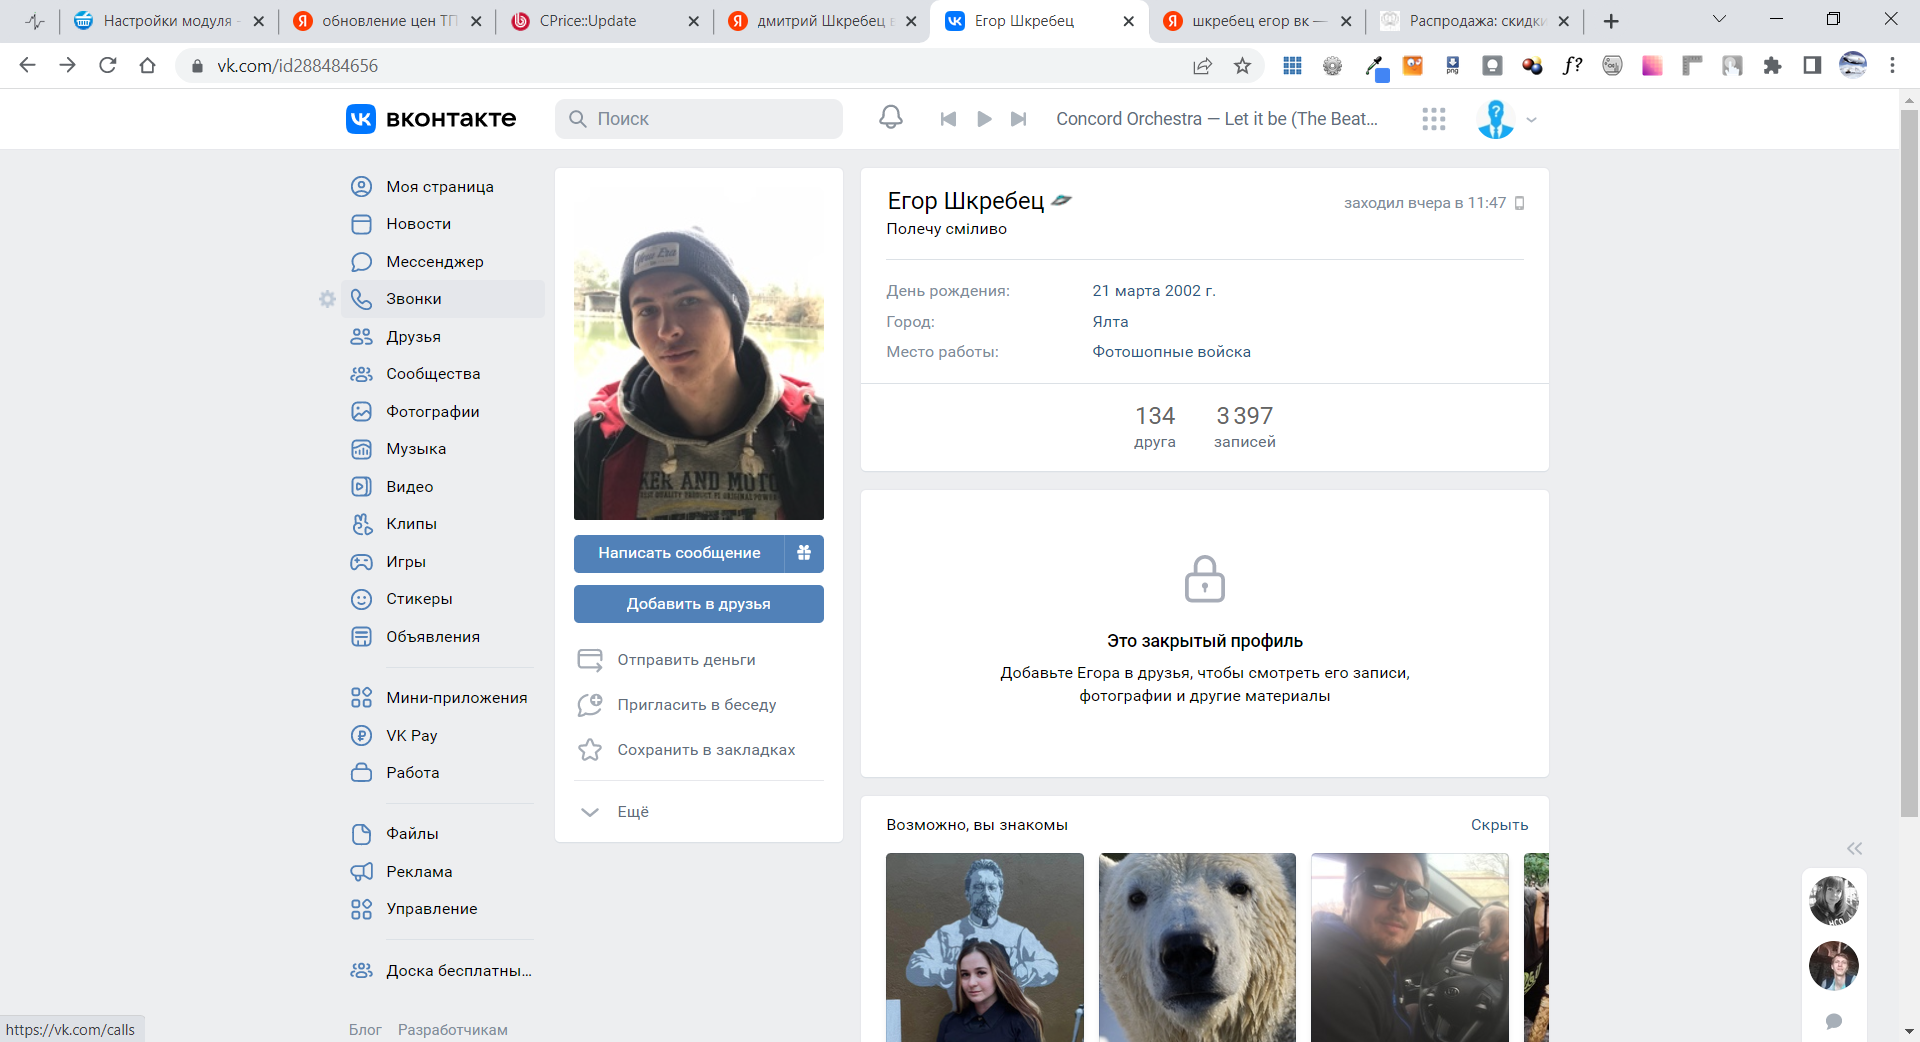Click Отправить деньги in the profile actions
This screenshot has width=1920, height=1042.
tap(686, 660)
